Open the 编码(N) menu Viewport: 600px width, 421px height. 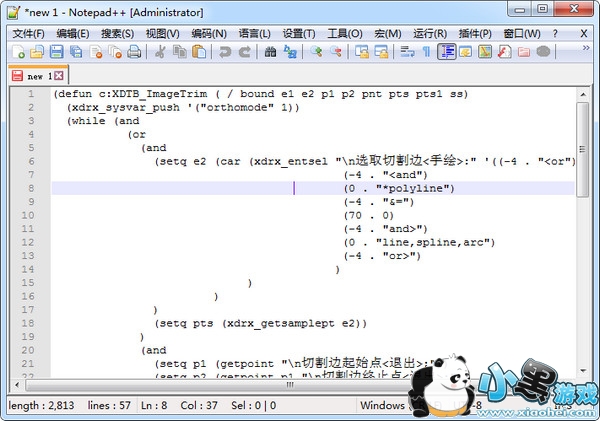(209, 34)
